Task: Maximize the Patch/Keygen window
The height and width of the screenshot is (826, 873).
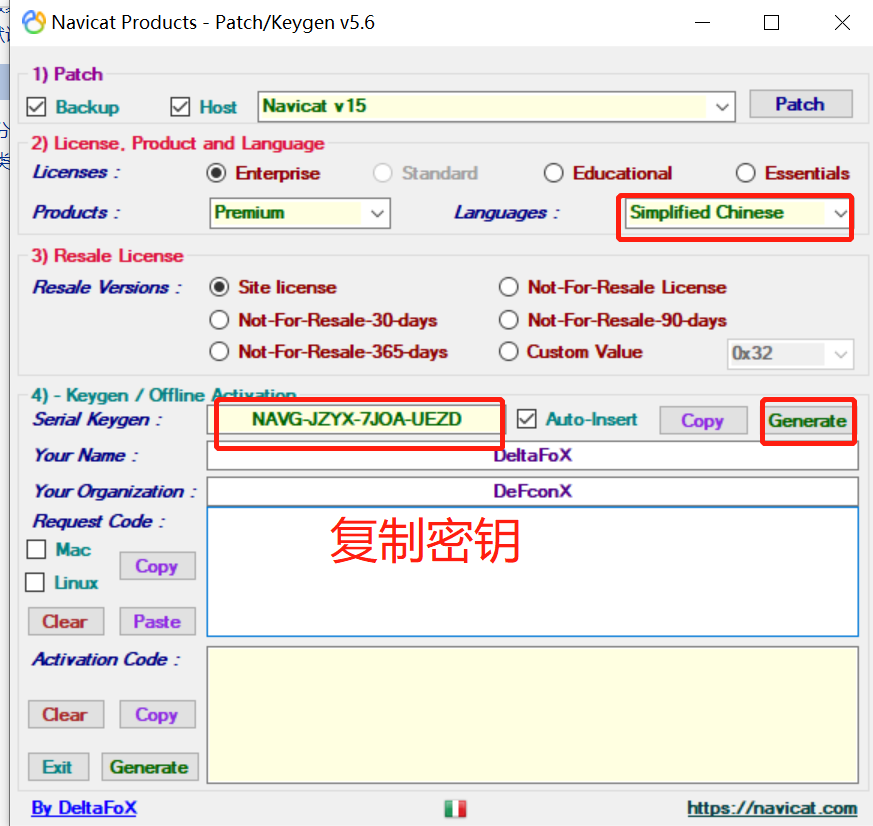Action: (x=771, y=23)
